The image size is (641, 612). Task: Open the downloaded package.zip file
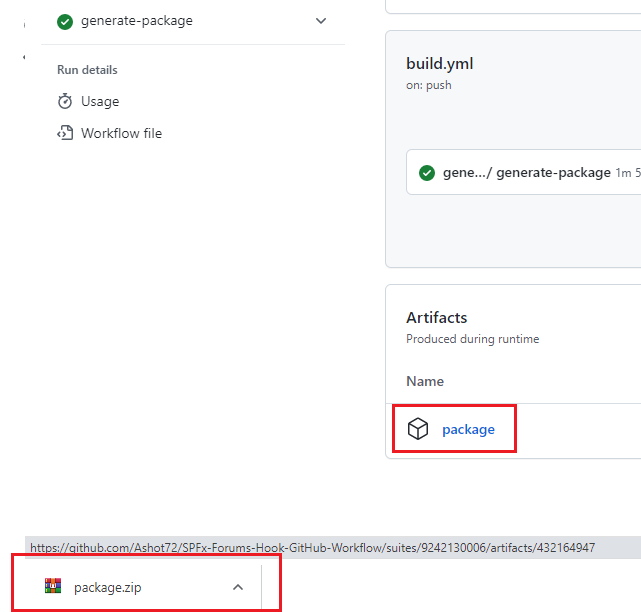click(107, 587)
